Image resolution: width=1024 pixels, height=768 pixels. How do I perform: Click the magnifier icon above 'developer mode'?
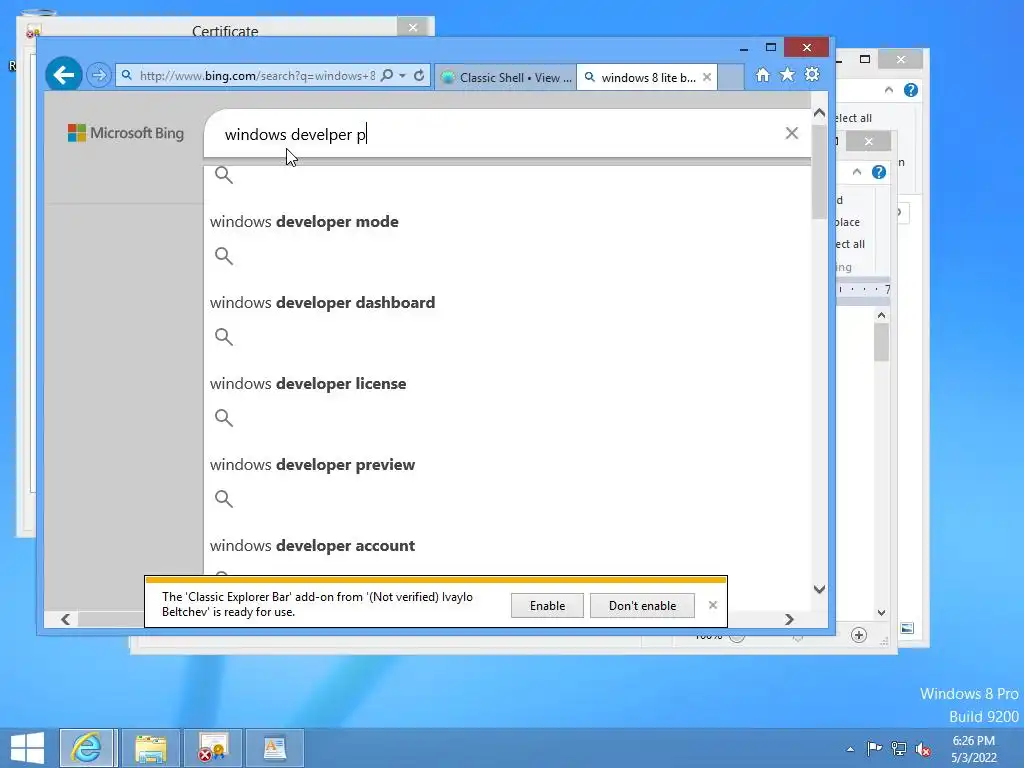224,175
